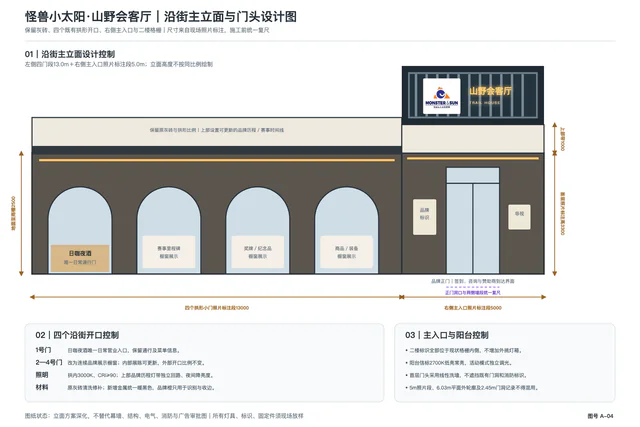
Task: Click the right vertical upper-band dimension label
Action: point(562,139)
